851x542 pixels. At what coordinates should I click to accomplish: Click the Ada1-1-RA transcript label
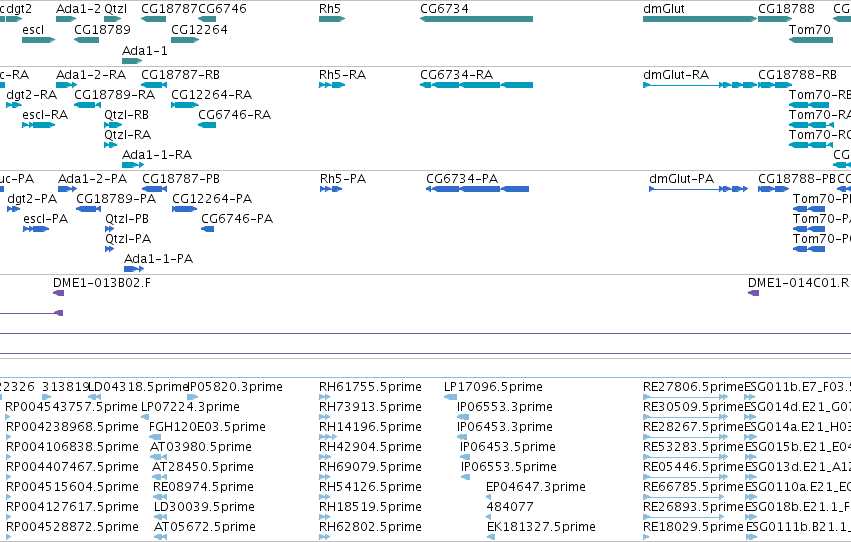(157, 155)
